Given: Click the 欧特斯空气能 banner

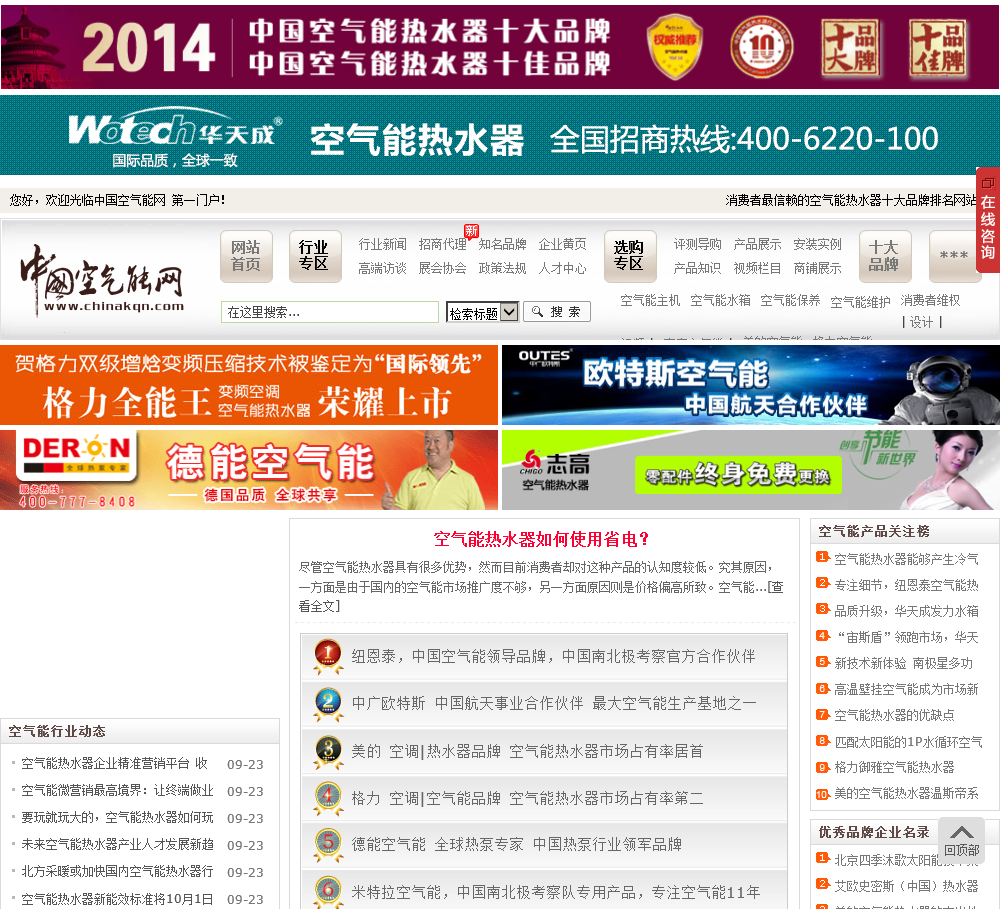Looking at the screenshot, I should (751, 385).
